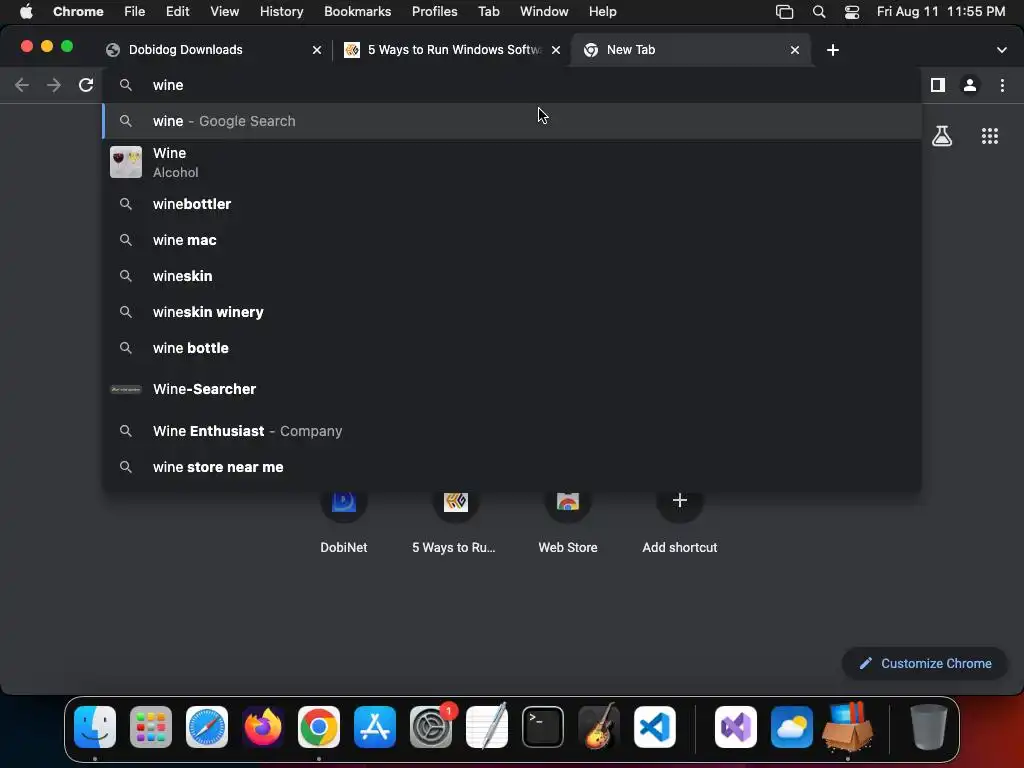Click the screen mirroring menu bar icon
This screenshot has width=1024, height=768.
point(784,11)
